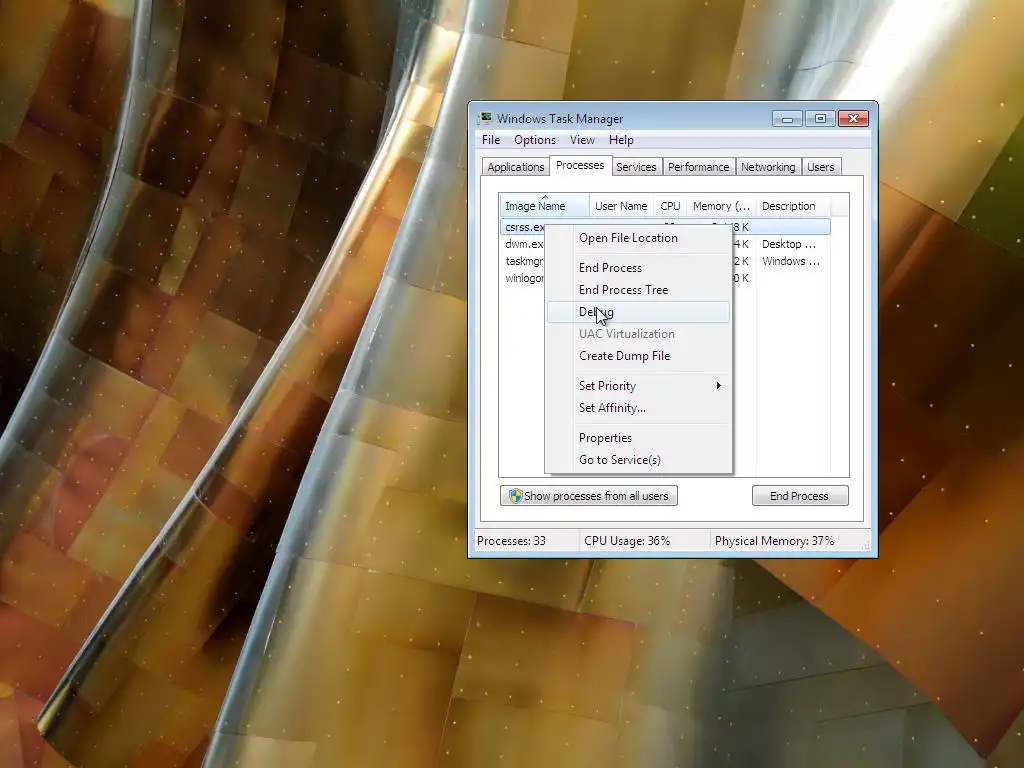Click Show processes from all users button
Image resolution: width=1024 pixels, height=768 pixels.
pos(589,496)
